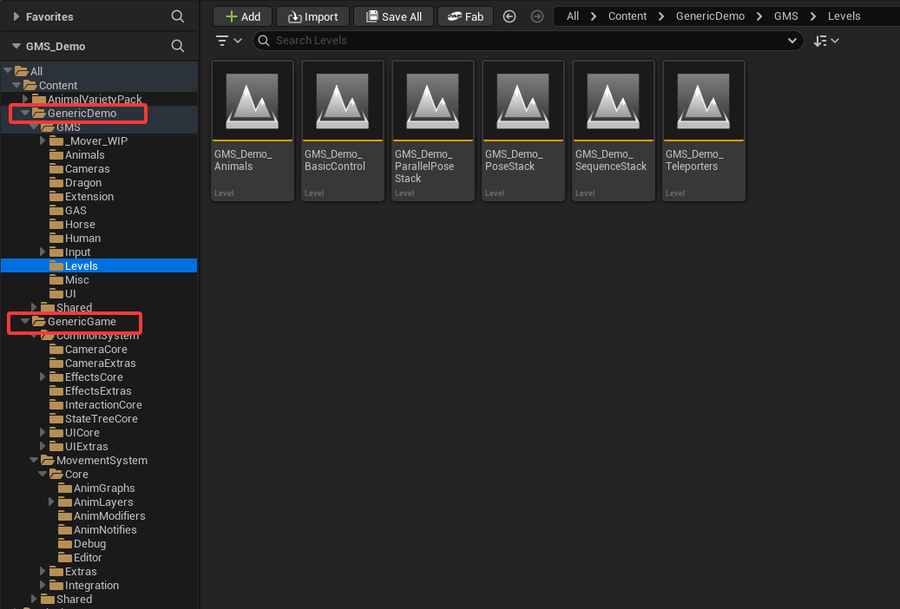900x609 pixels.
Task: Go back in content browser history
Action: click(x=509, y=17)
